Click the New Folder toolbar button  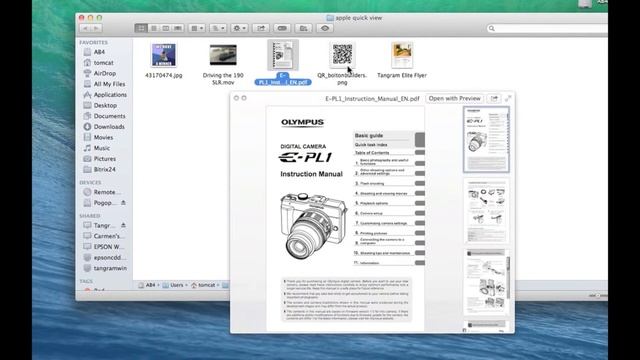303,28
